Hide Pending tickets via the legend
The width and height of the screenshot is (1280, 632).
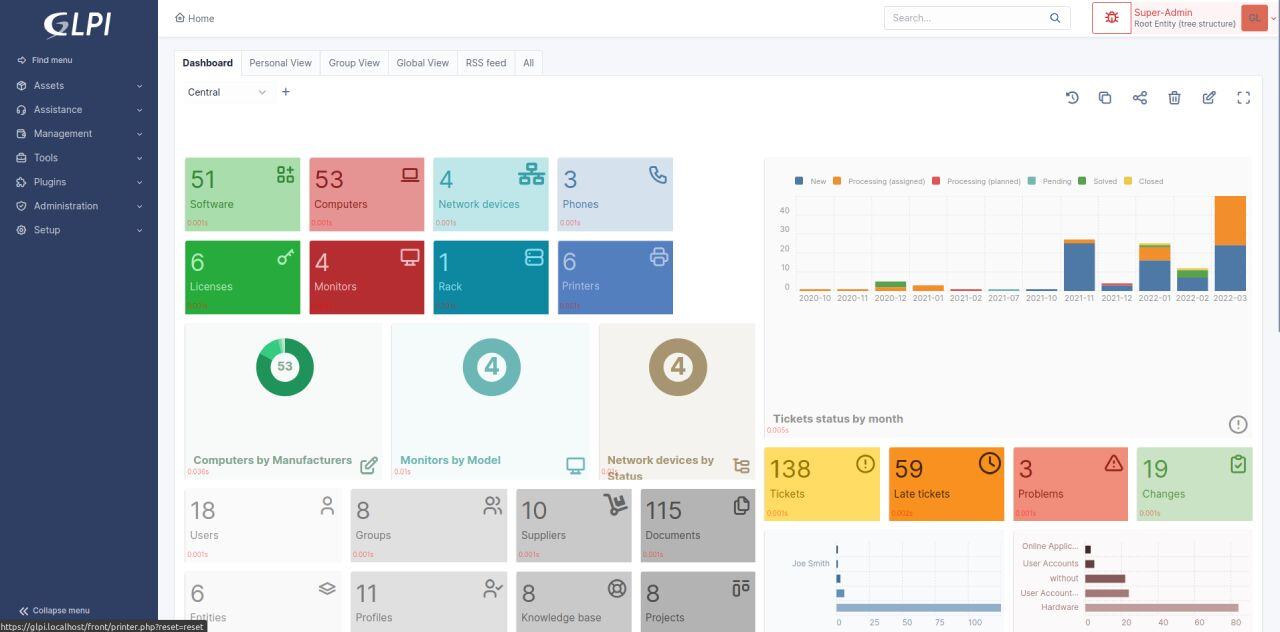point(1056,181)
